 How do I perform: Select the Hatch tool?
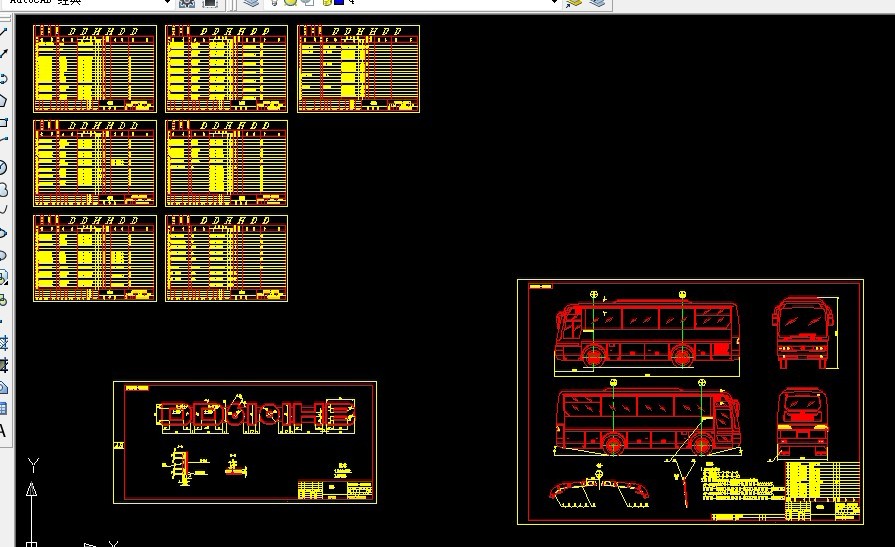click(3, 343)
